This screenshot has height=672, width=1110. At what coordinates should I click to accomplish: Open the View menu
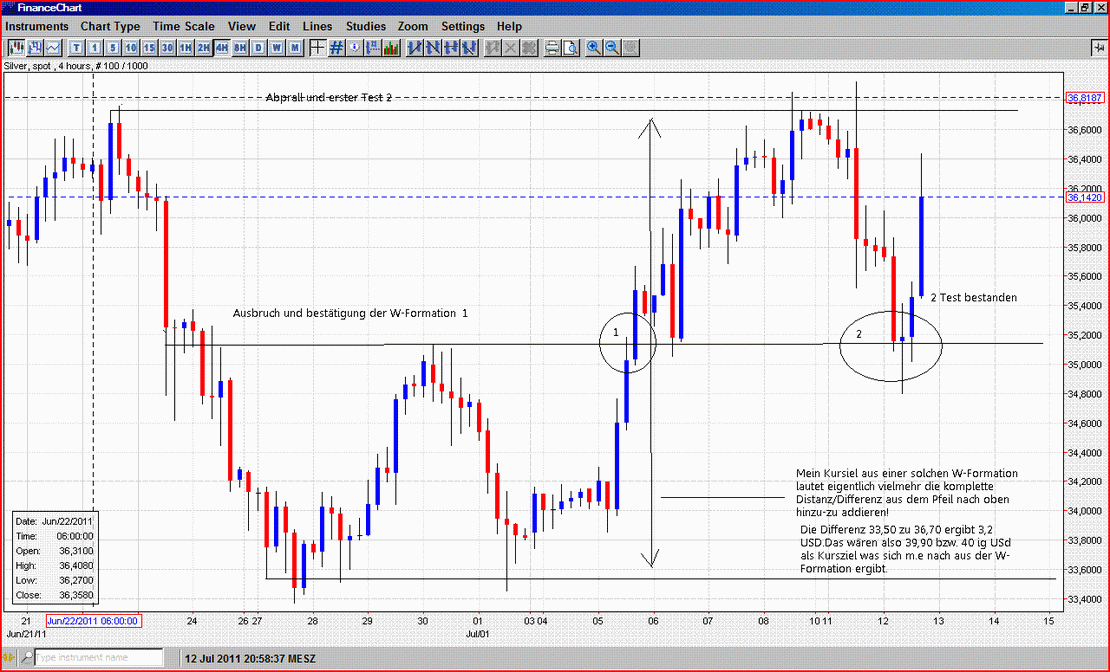pos(241,26)
